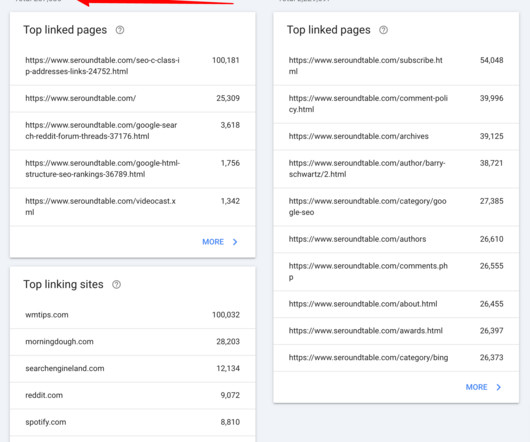Select google-search-reddit-forum-threads-37176 row
This screenshot has height=442, width=530.
[132, 131]
